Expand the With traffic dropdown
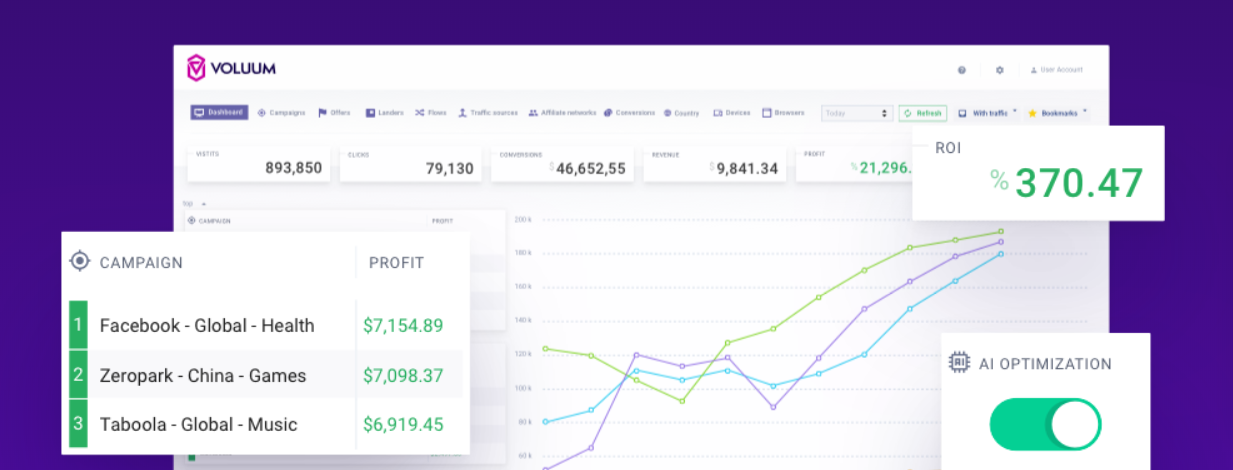 [x=987, y=113]
